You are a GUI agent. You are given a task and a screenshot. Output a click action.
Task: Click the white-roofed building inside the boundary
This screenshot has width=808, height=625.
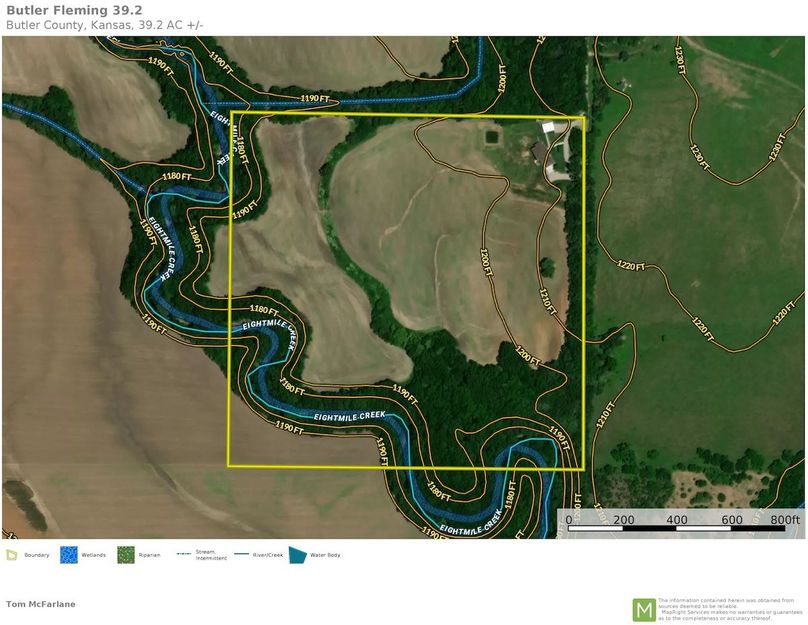[x=548, y=127]
